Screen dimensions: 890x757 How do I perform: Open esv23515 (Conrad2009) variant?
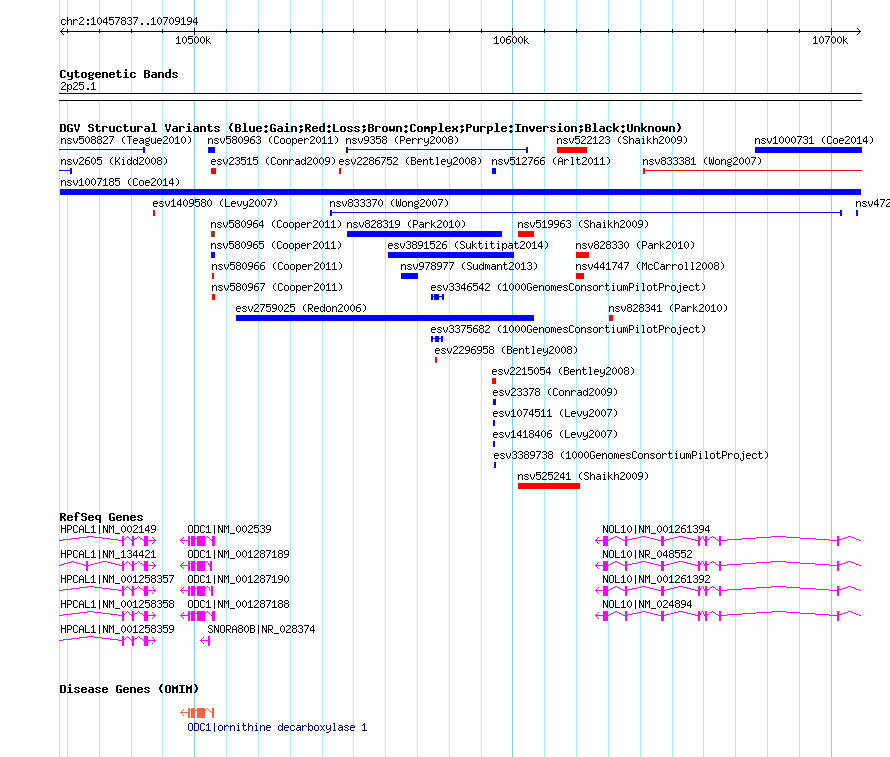click(x=273, y=161)
